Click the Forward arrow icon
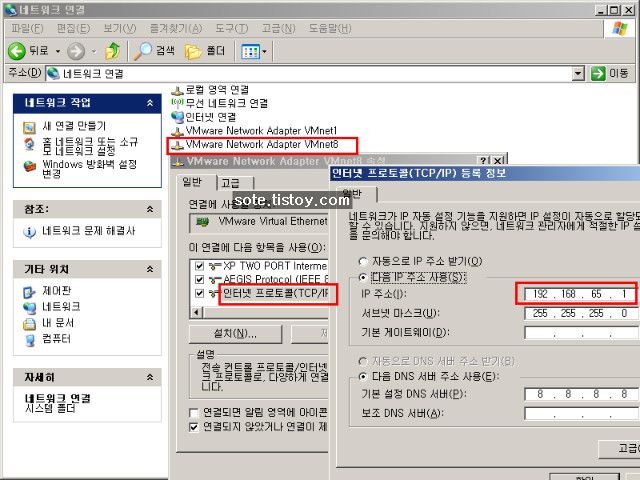The height and width of the screenshot is (480, 640). pos(76,51)
